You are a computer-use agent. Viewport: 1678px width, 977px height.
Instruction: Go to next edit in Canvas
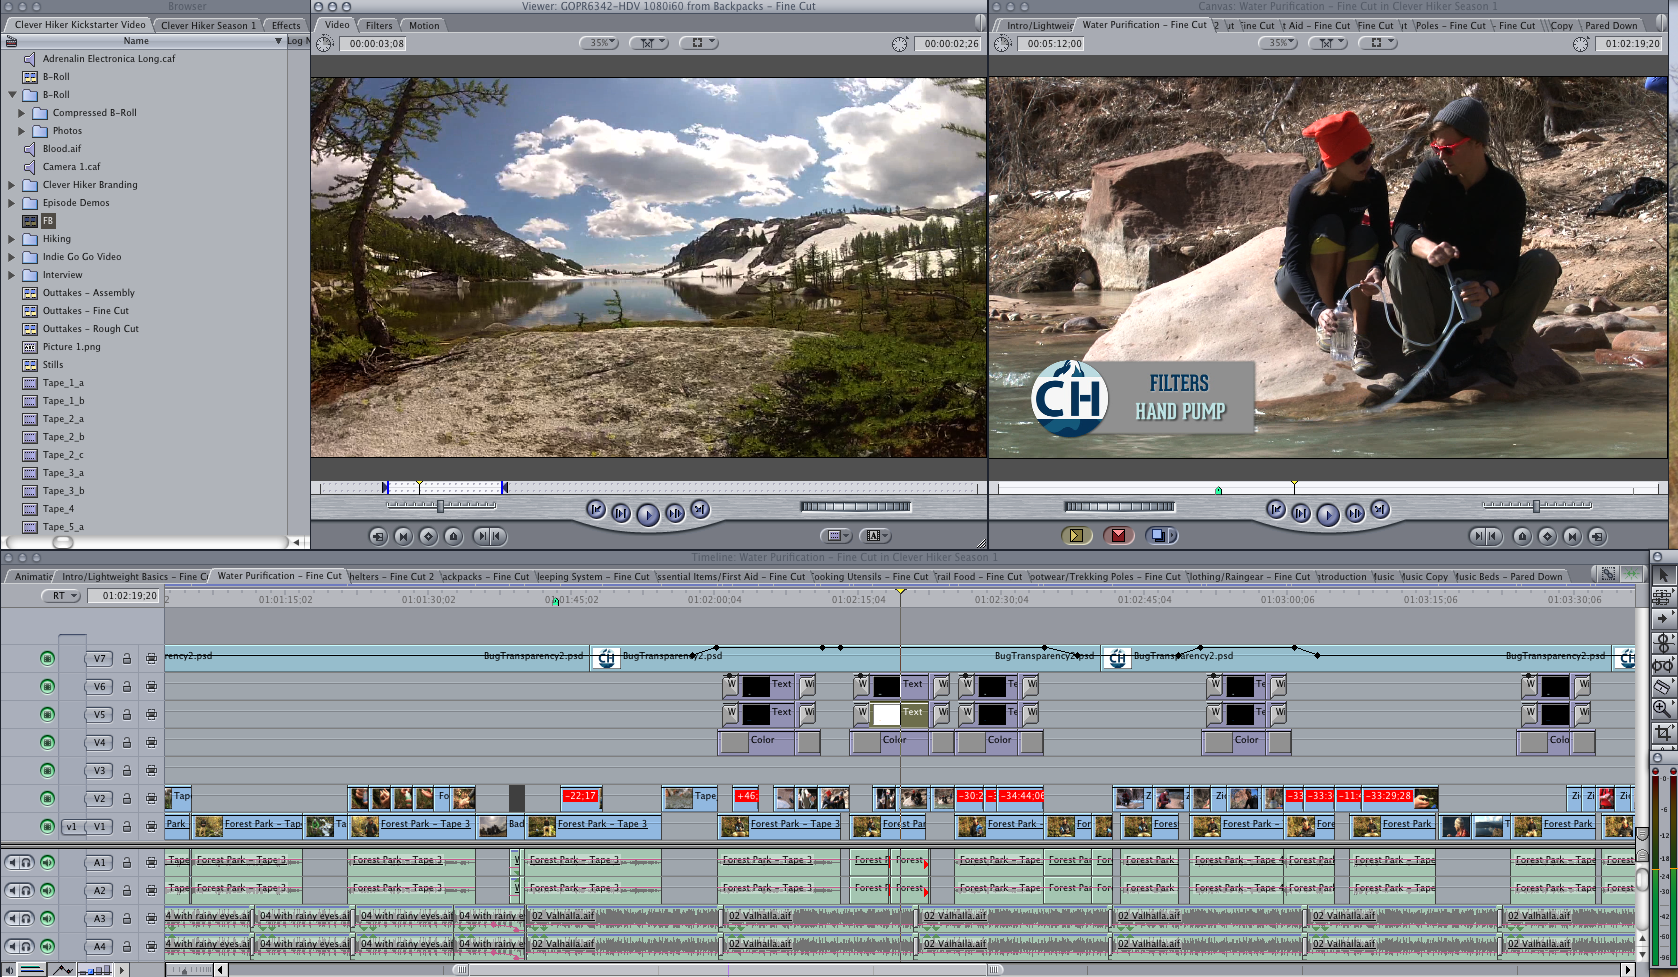point(1380,510)
